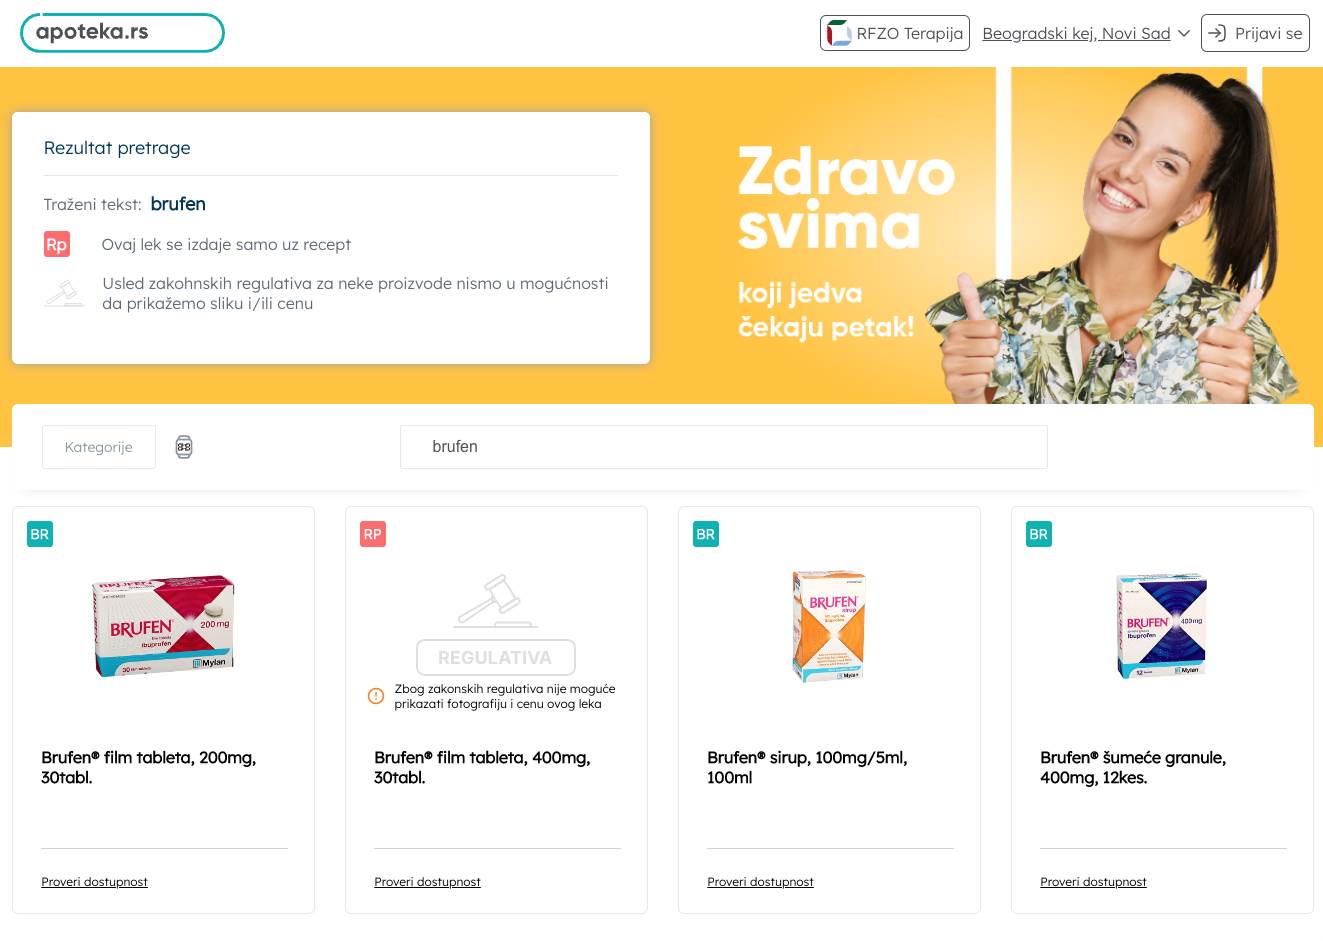
Task: Open the Brufen šumeće granule product image
Action: [1162, 626]
